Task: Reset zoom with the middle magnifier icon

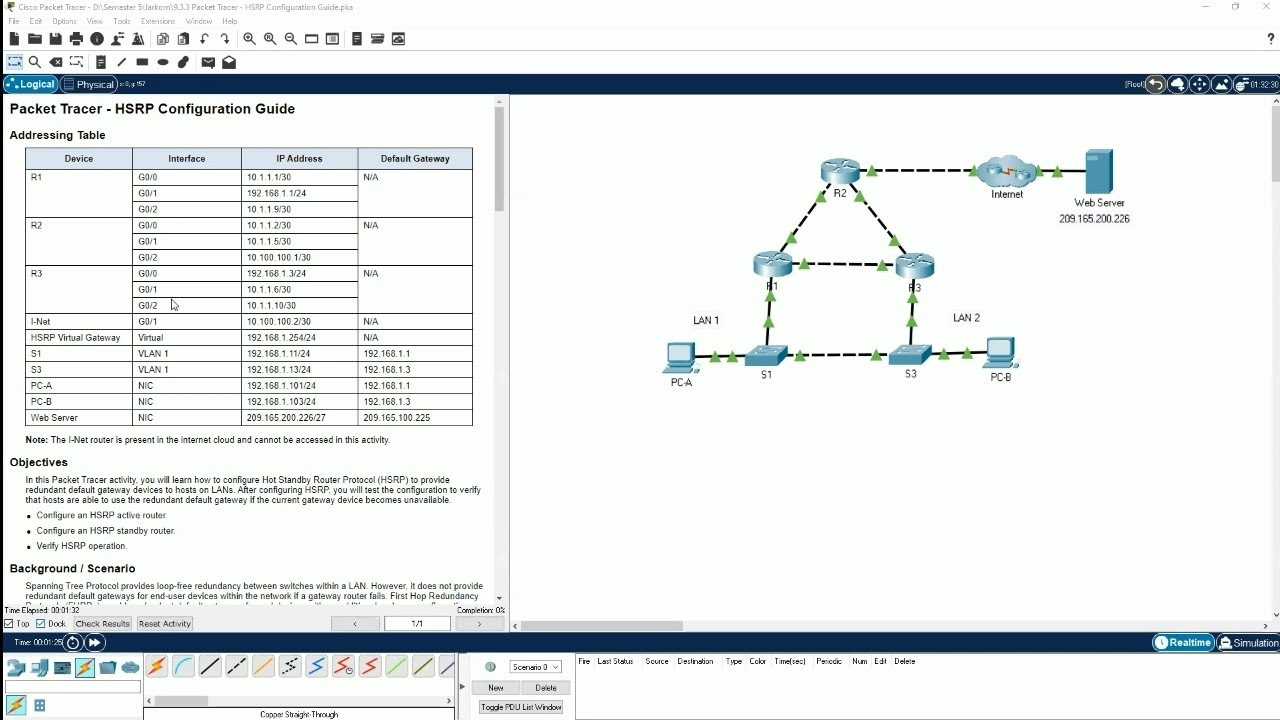Action: point(270,39)
